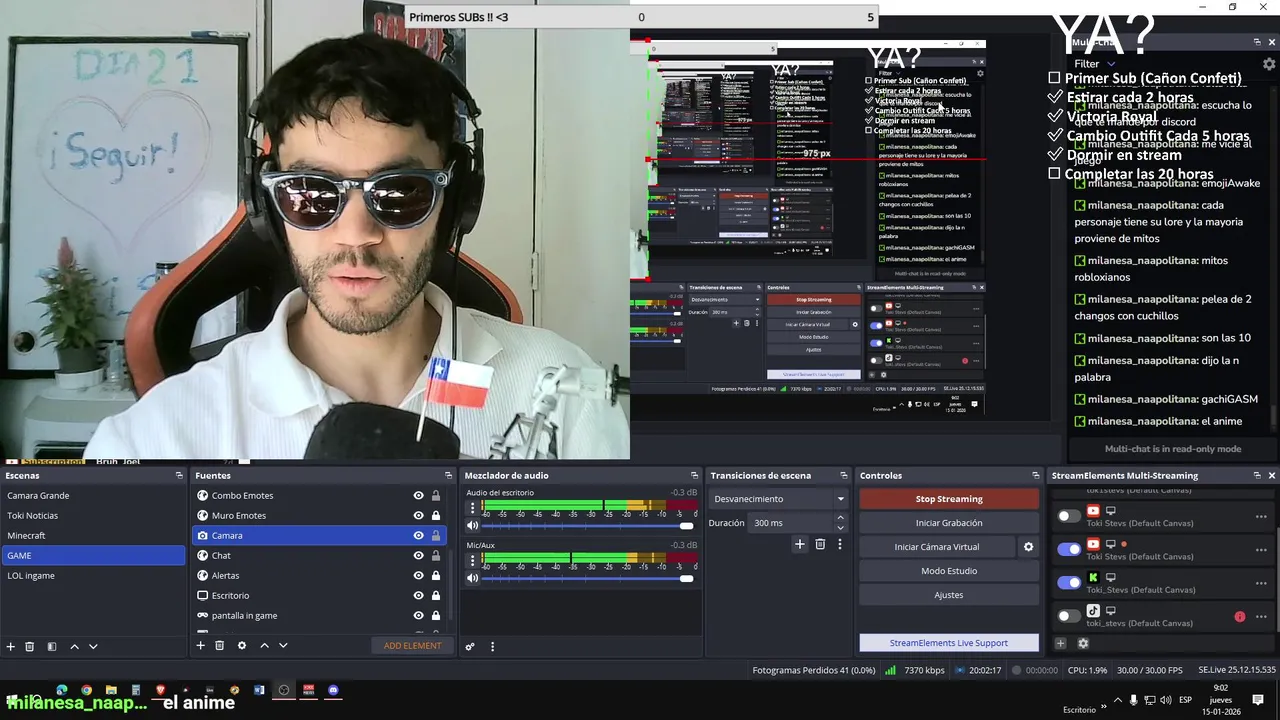Click Iniciar Cámara Virtual button
The width and height of the screenshot is (1280, 720).
coord(937,547)
